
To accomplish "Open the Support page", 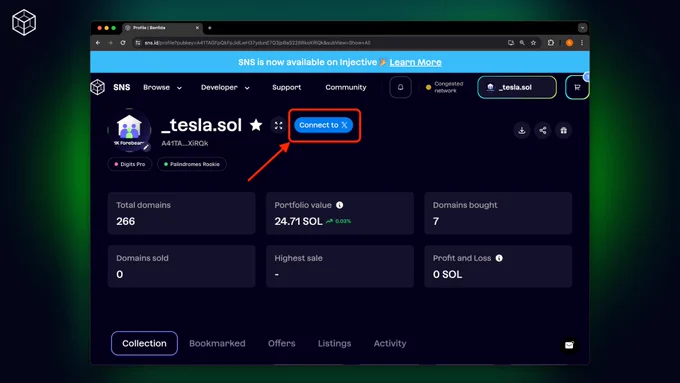I will point(287,87).
